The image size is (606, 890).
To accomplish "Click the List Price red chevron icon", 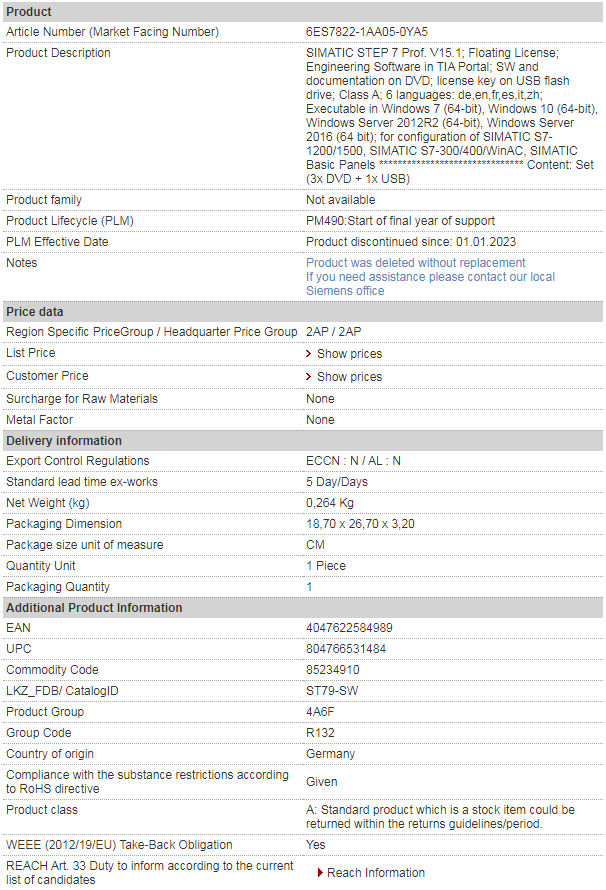I will [x=309, y=354].
